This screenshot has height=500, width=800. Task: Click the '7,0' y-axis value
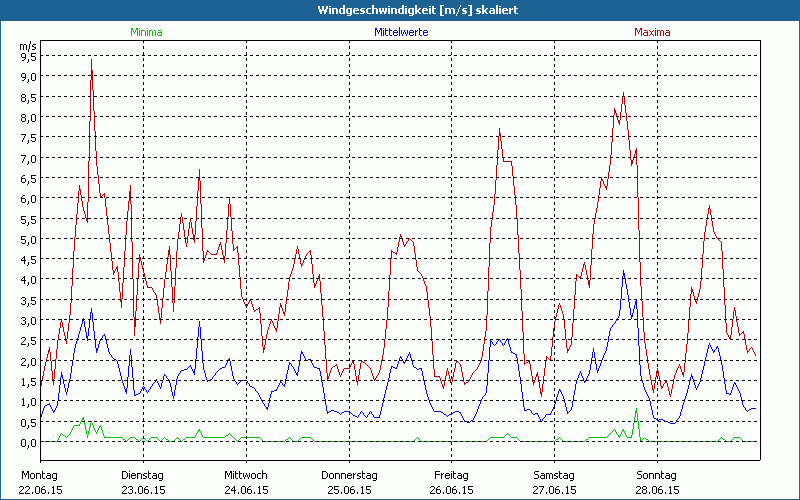[29, 158]
